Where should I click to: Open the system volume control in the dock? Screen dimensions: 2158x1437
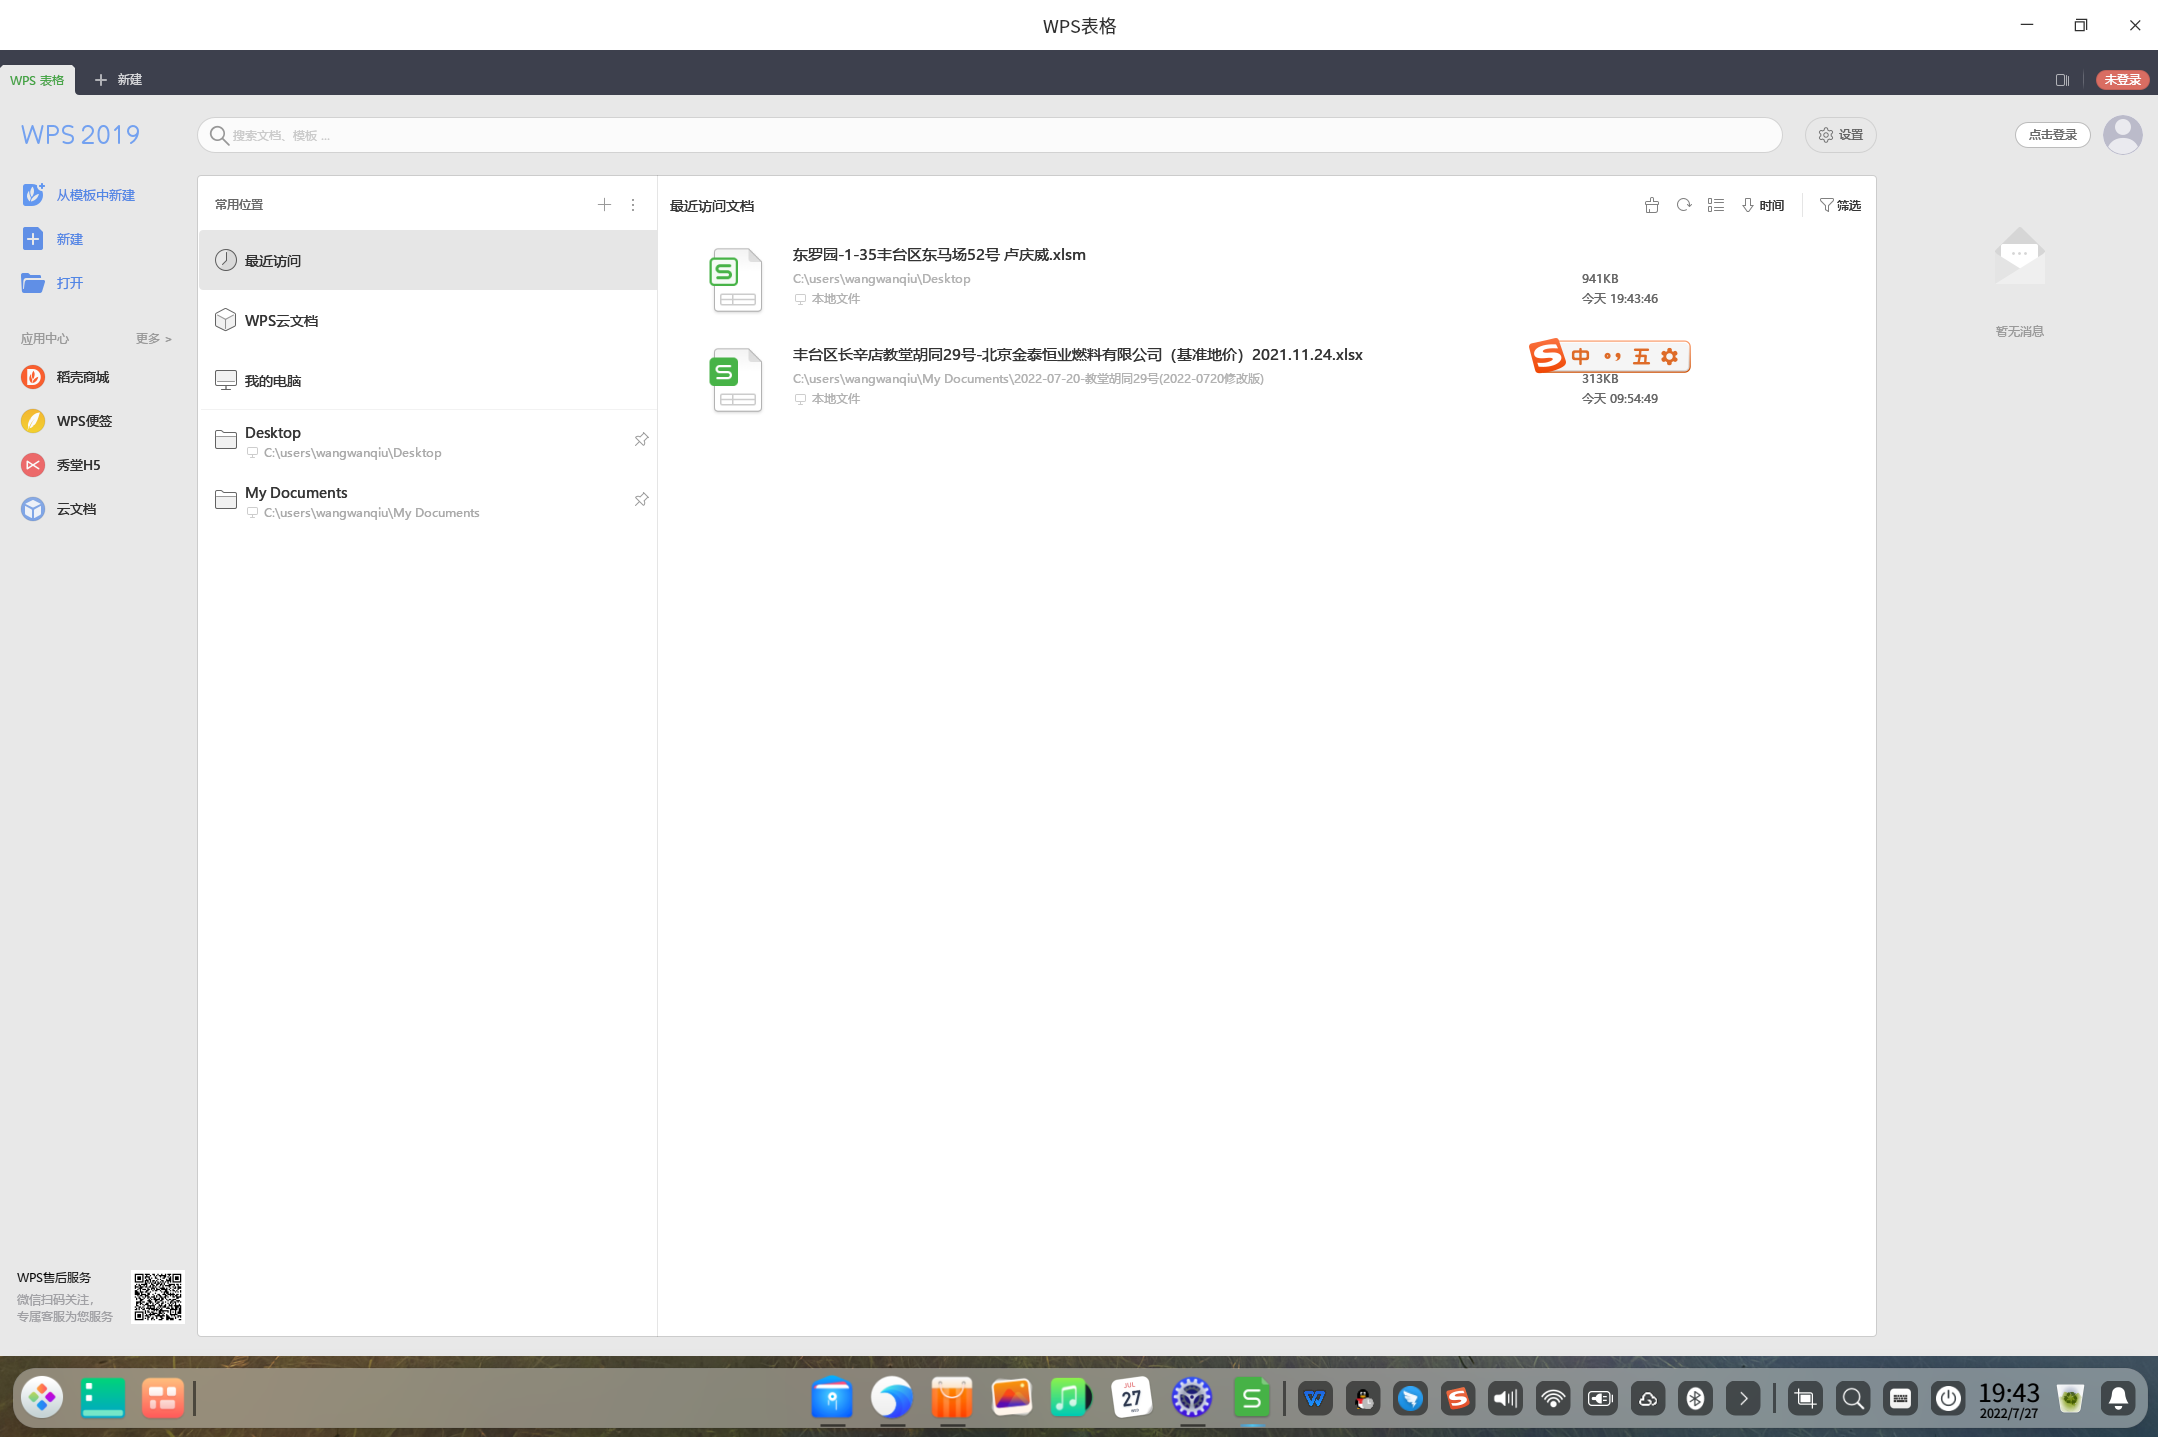tap(1505, 1398)
